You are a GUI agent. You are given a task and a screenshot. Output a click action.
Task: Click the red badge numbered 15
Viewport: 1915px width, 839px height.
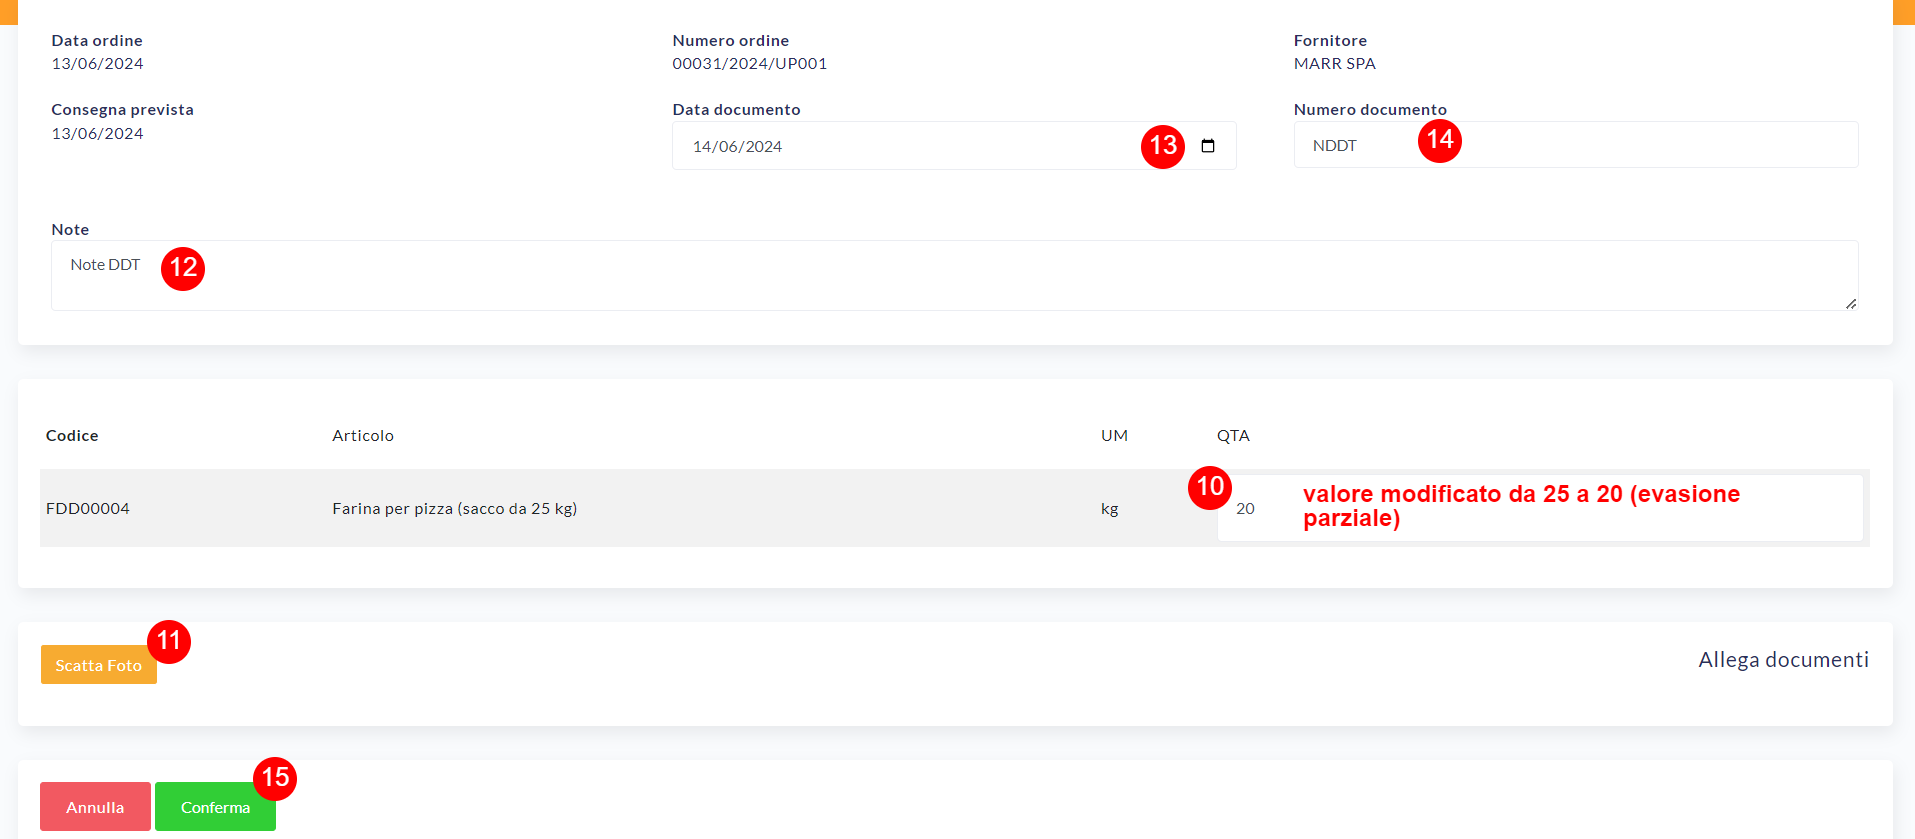pos(275,778)
